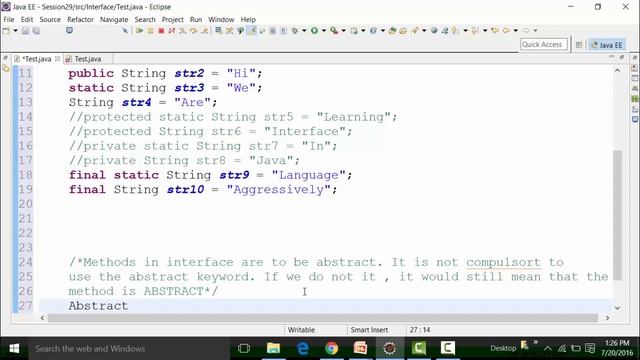Toggle the highlighted toolbar button beside Step Filters
This screenshot has width=640, height=360.
click(251, 31)
